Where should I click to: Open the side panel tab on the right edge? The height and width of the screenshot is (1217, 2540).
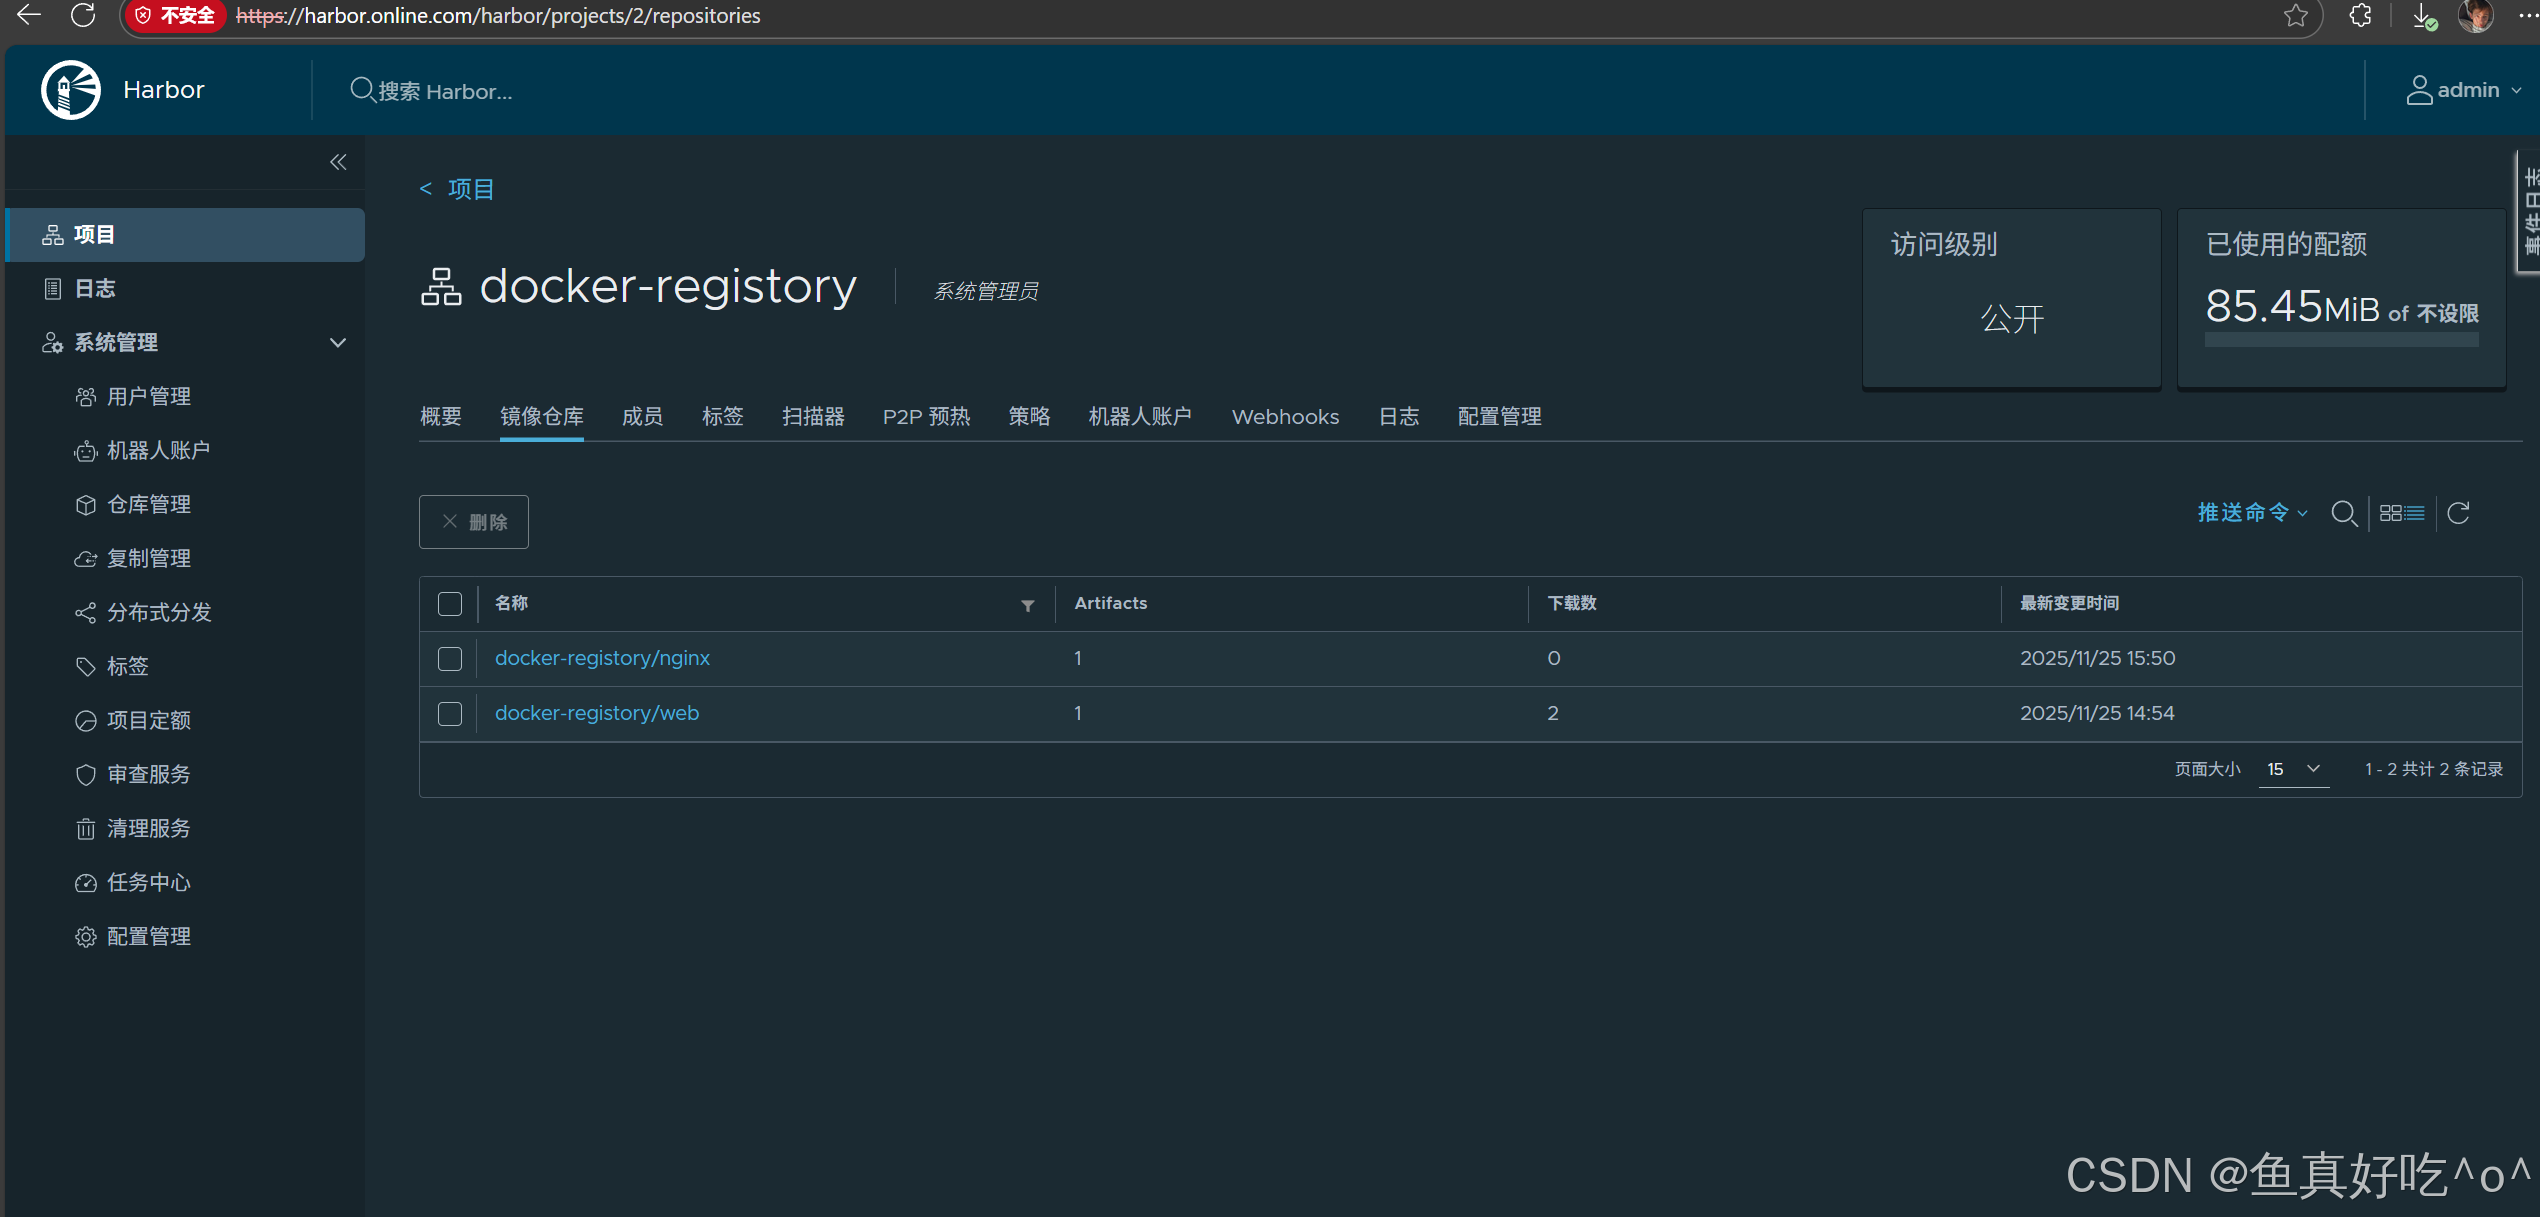point(2529,212)
